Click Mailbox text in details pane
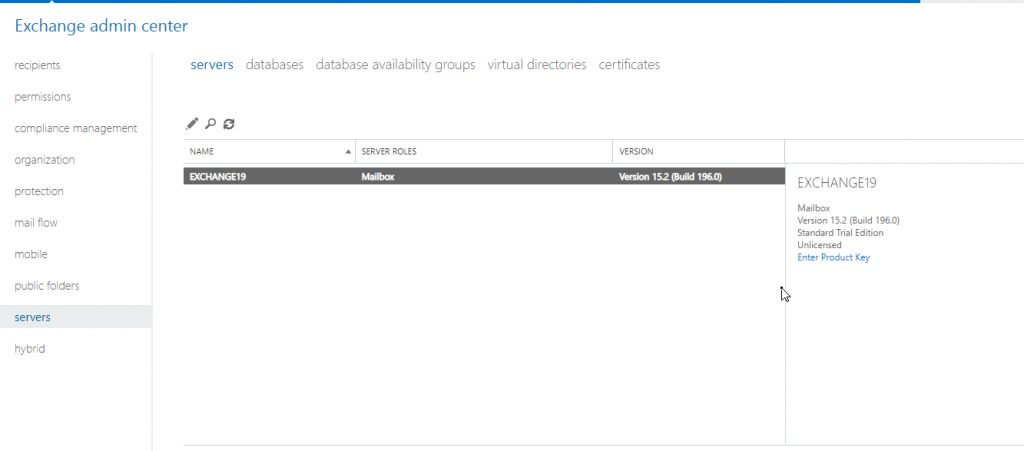This screenshot has height=451, width=1024. [814, 208]
